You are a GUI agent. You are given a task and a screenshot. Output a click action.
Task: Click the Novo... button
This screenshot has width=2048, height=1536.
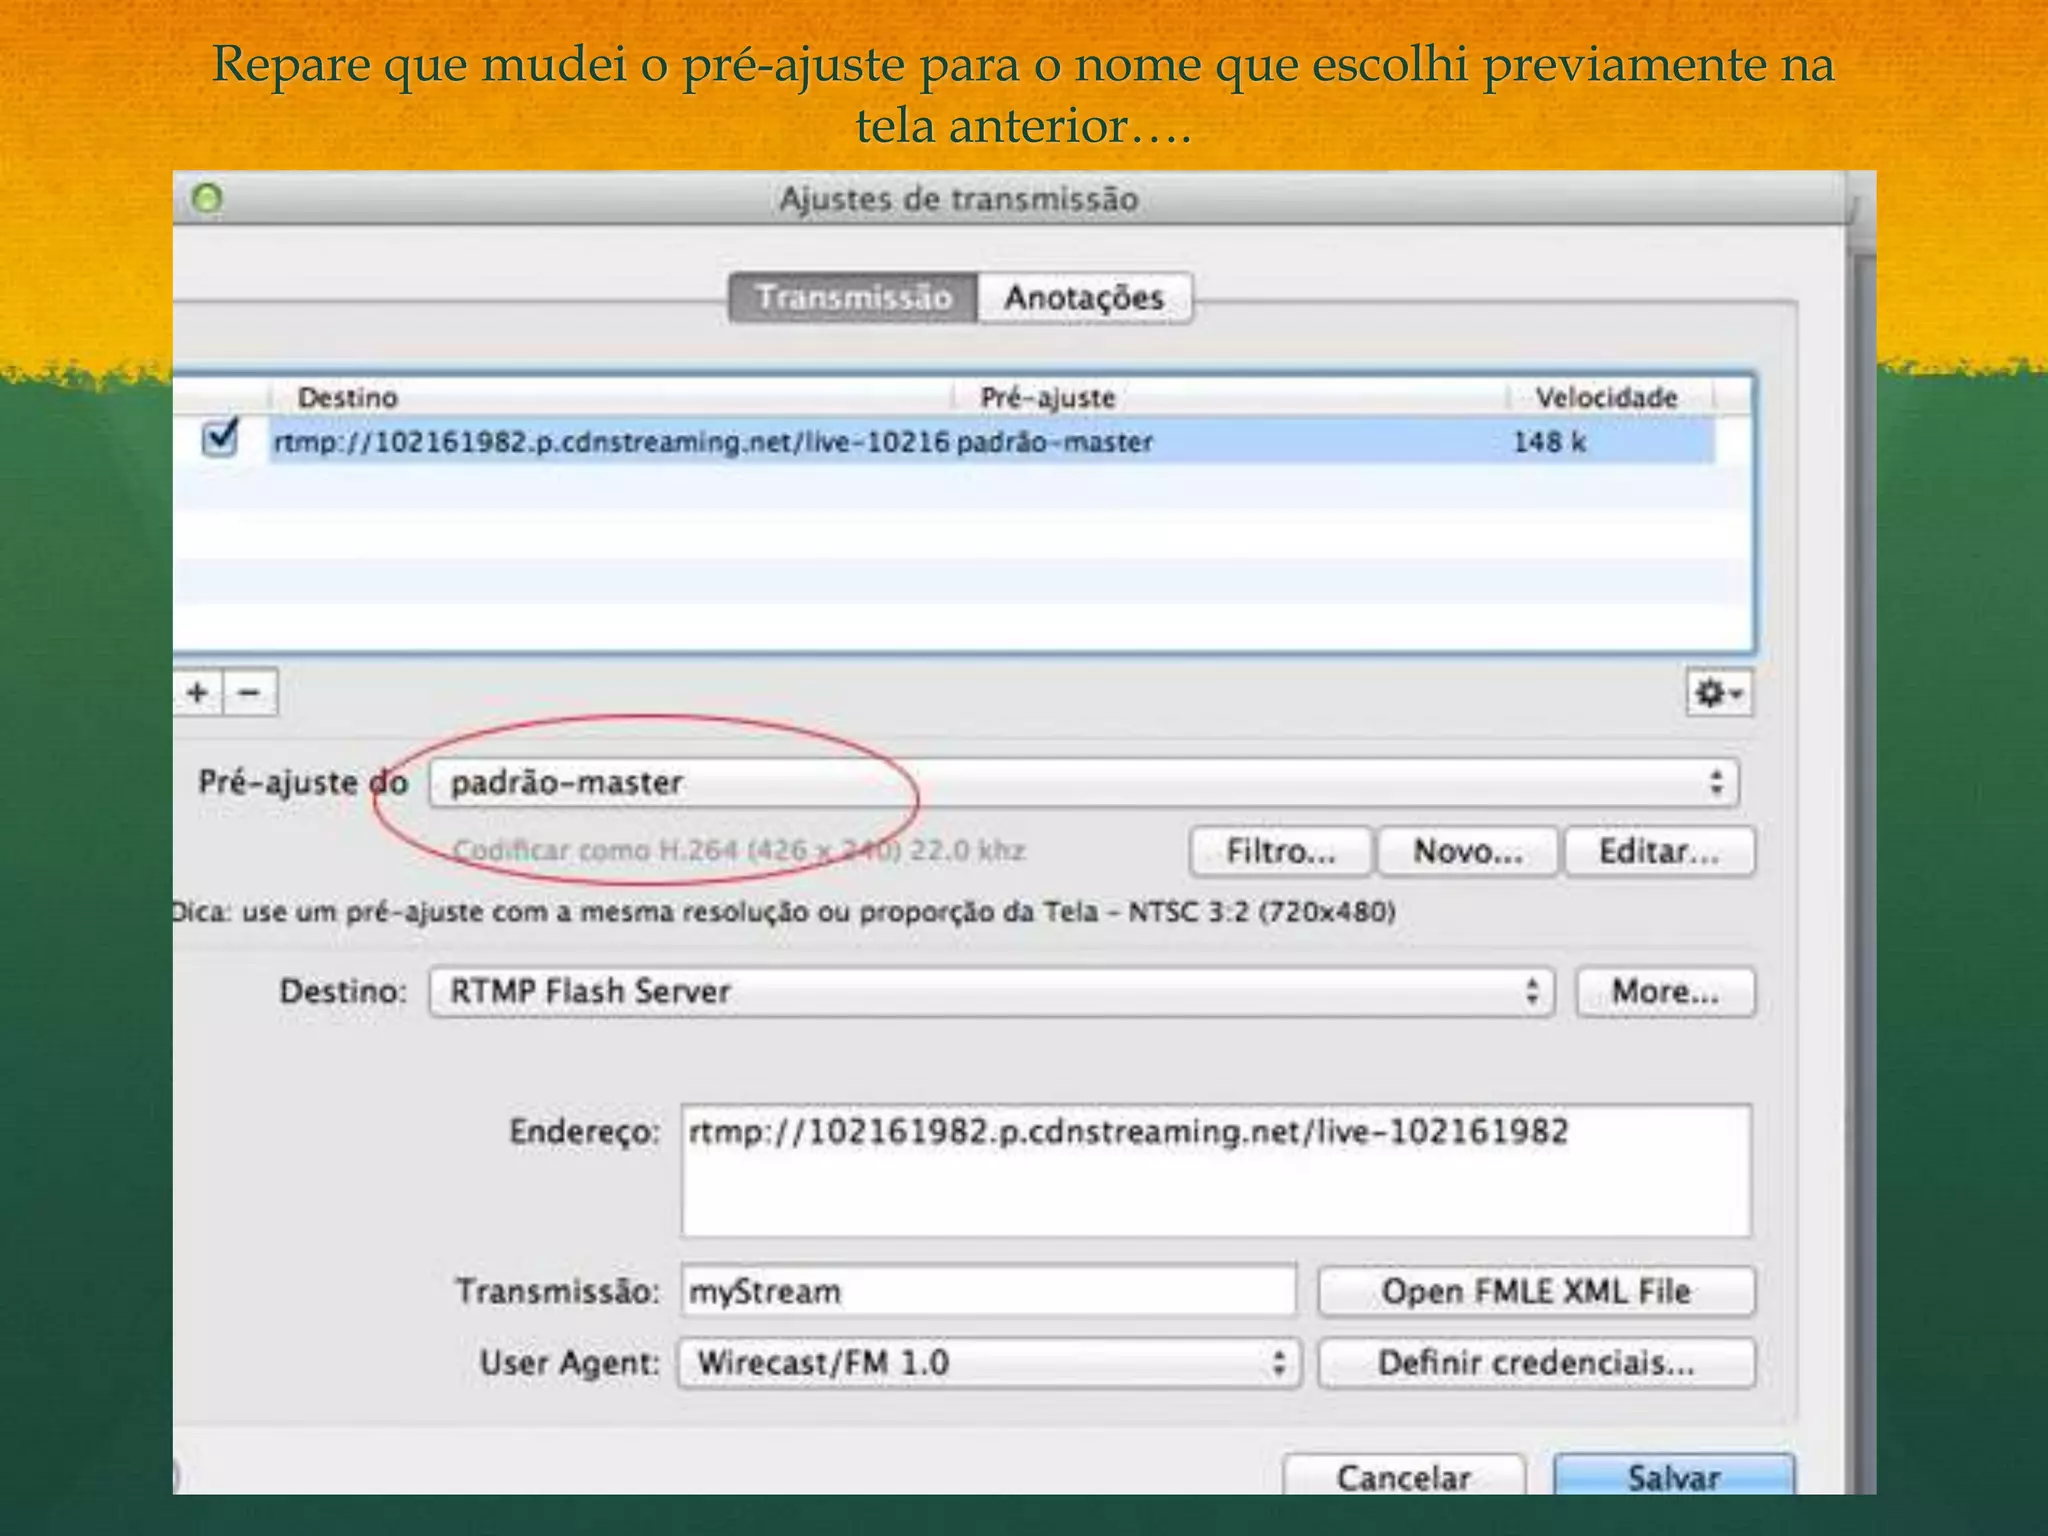1467,852
